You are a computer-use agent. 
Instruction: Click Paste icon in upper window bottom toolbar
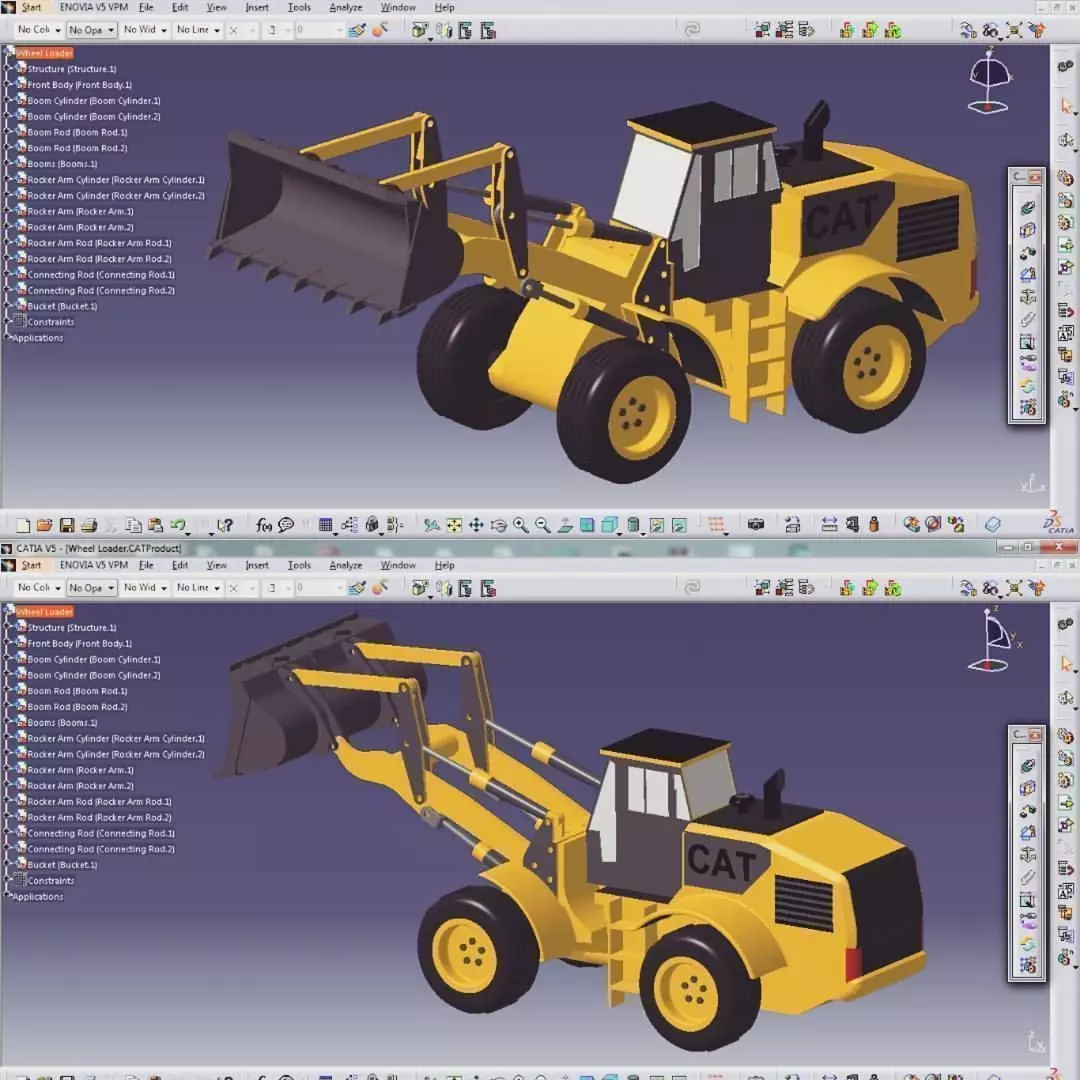coord(156,526)
